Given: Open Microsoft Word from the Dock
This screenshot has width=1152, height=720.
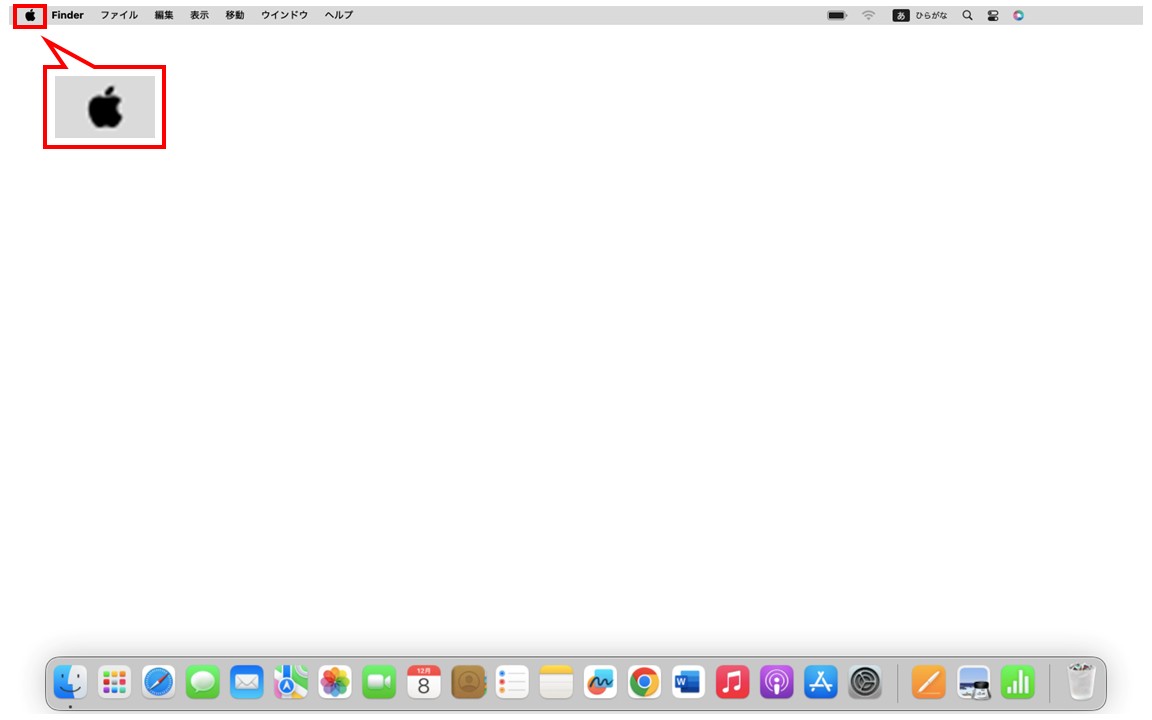Looking at the screenshot, I should [687, 683].
